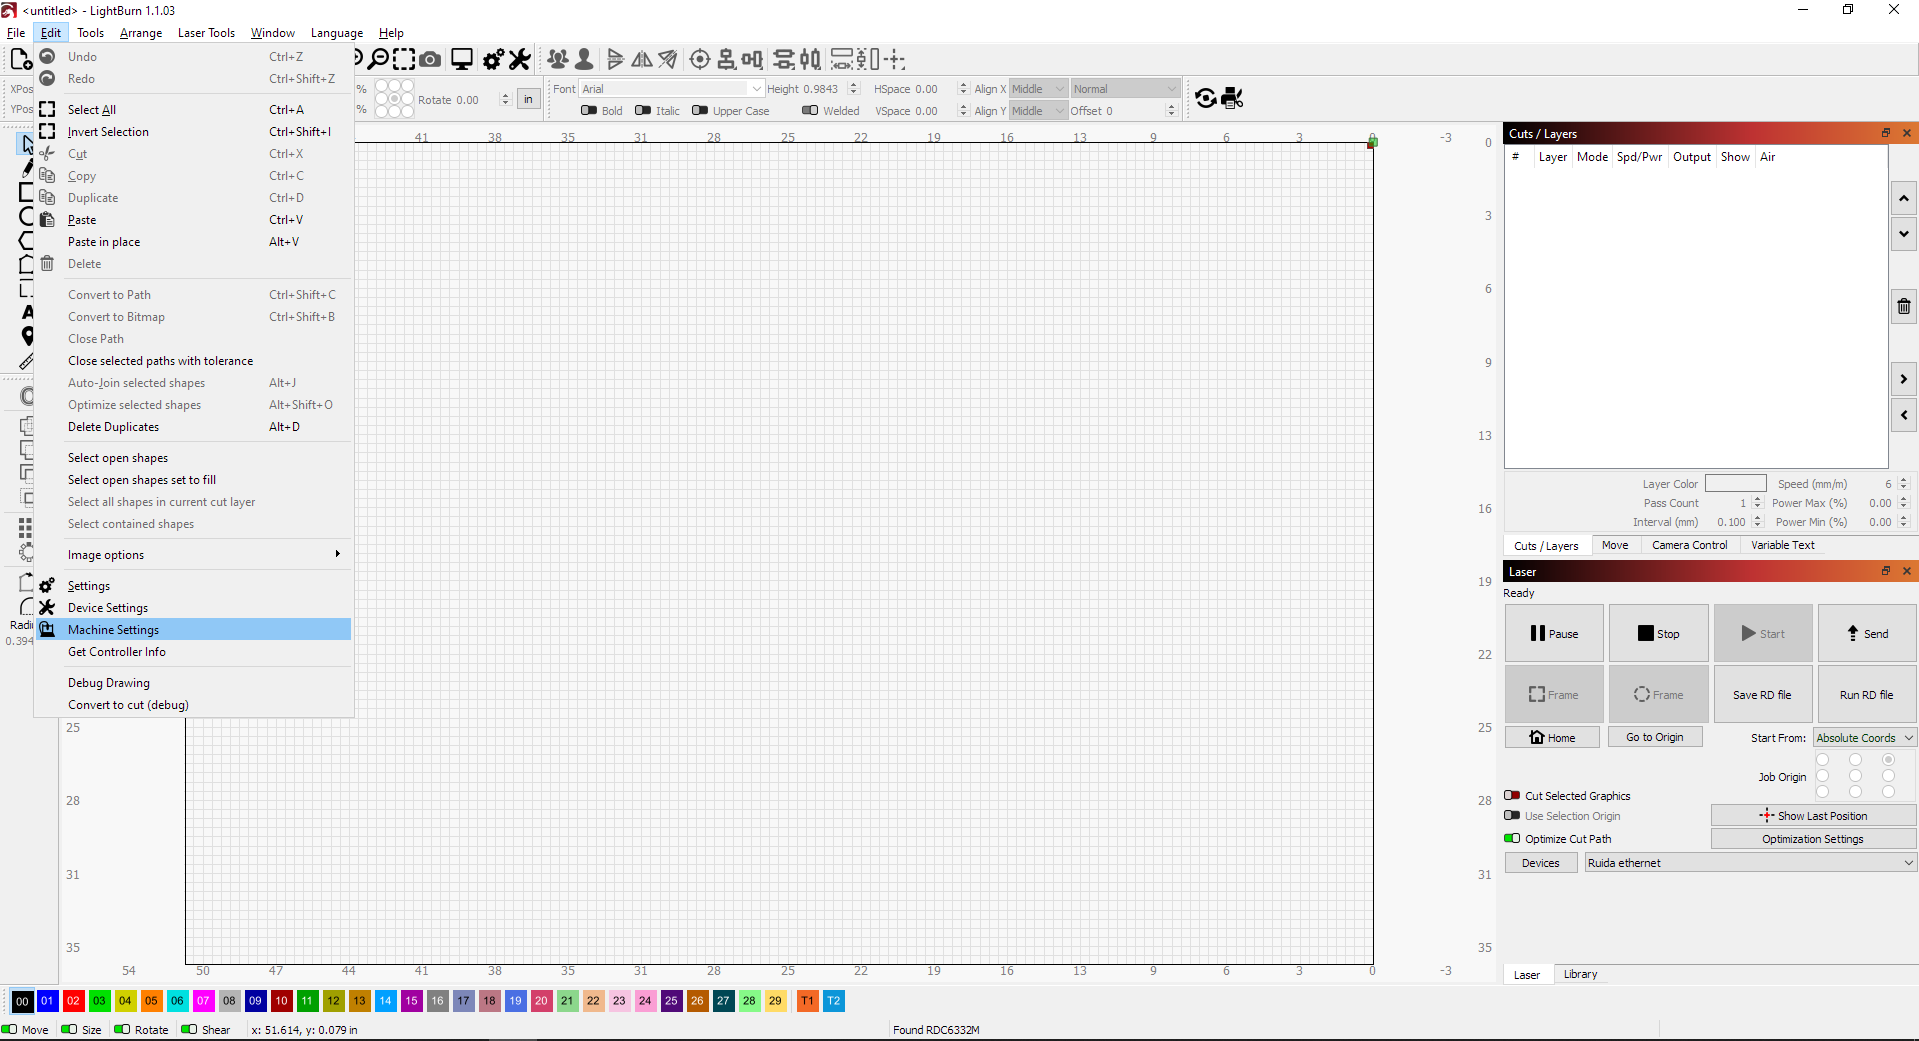The height and width of the screenshot is (1041, 1919).
Task: Open the Font dropdown showing Arial
Action: click(x=672, y=89)
